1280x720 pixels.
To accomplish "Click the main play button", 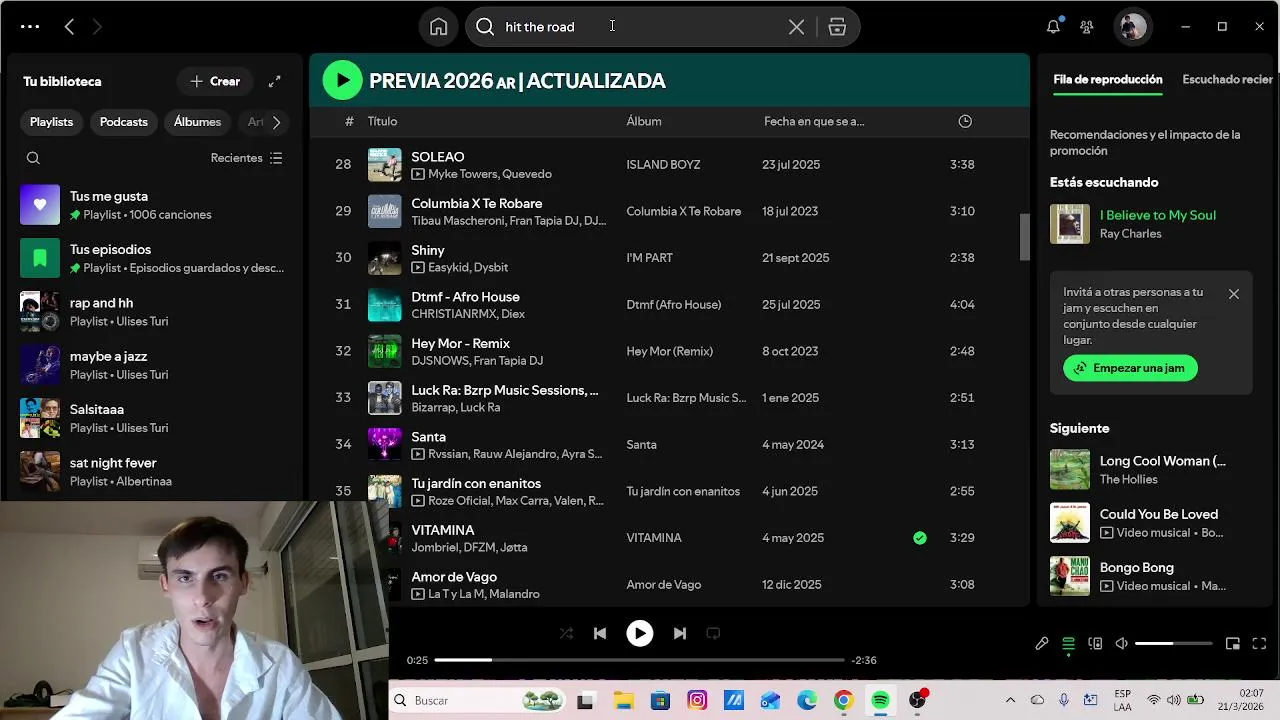I will coord(640,633).
